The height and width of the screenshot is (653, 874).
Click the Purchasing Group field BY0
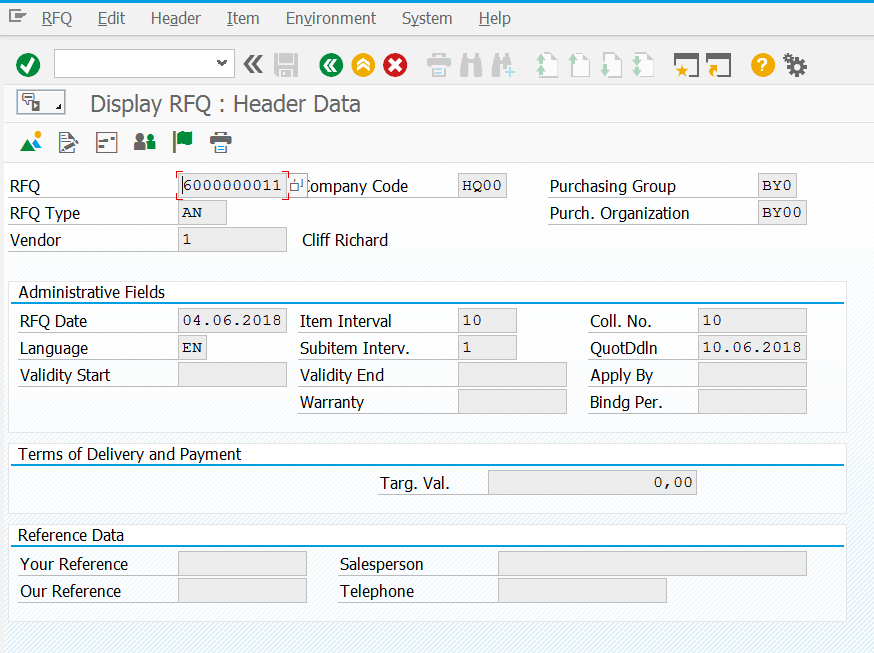[x=777, y=185]
